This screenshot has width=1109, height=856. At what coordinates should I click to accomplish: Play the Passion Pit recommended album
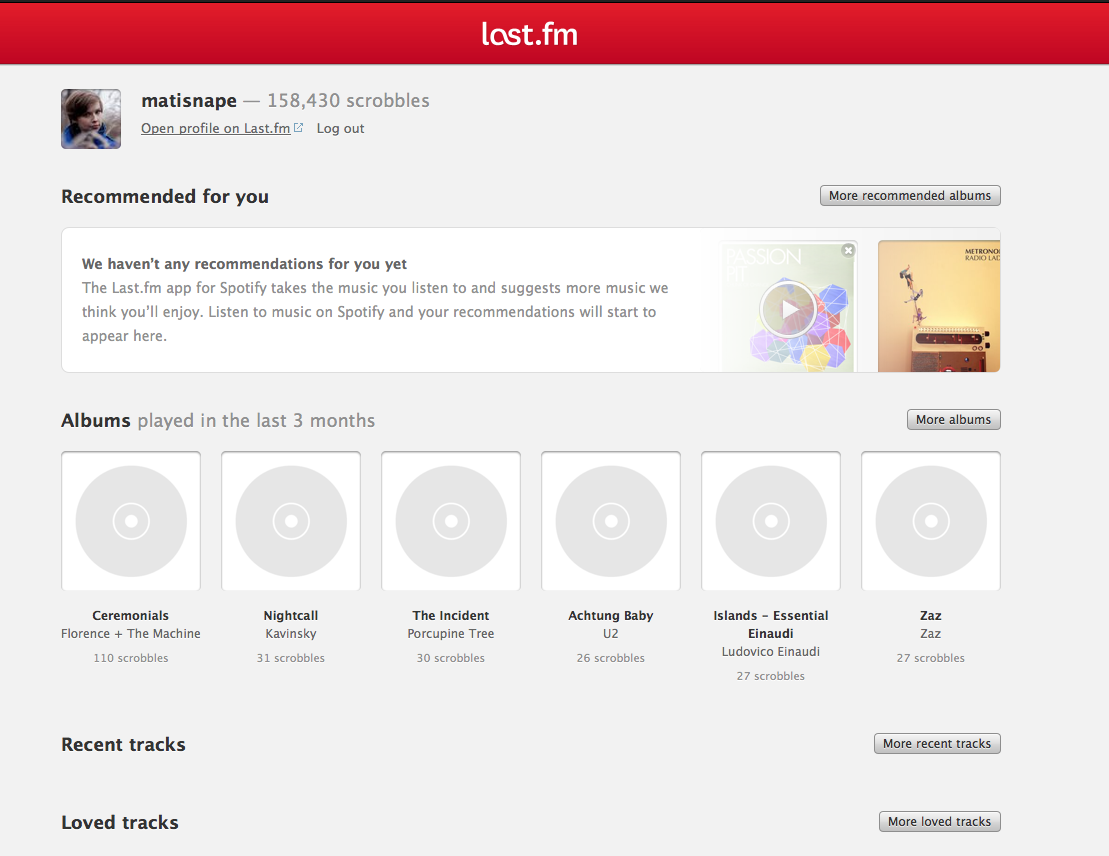pos(788,310)
